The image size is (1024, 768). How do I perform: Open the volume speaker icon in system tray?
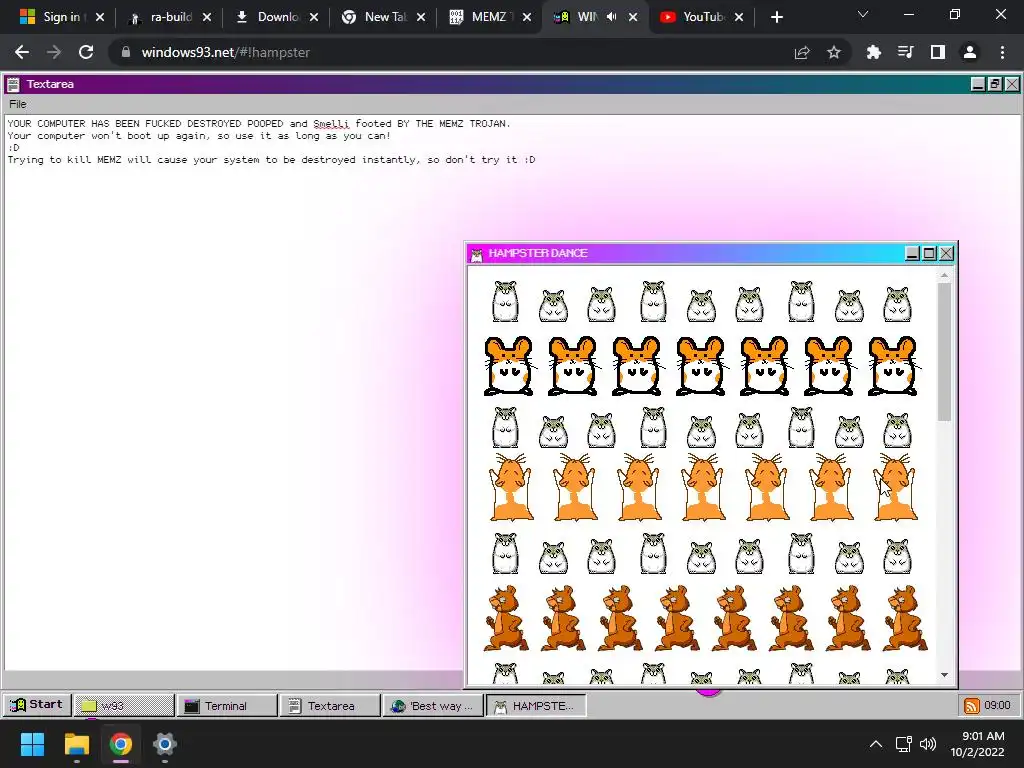coord(927,744)
